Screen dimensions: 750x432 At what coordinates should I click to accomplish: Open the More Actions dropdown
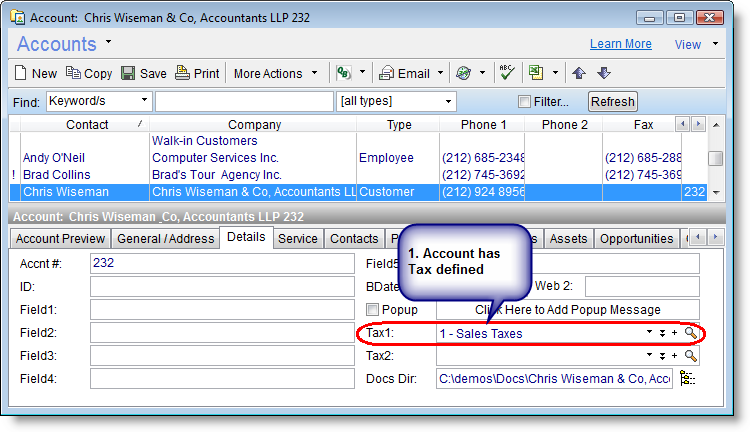(x=275, y=73)
